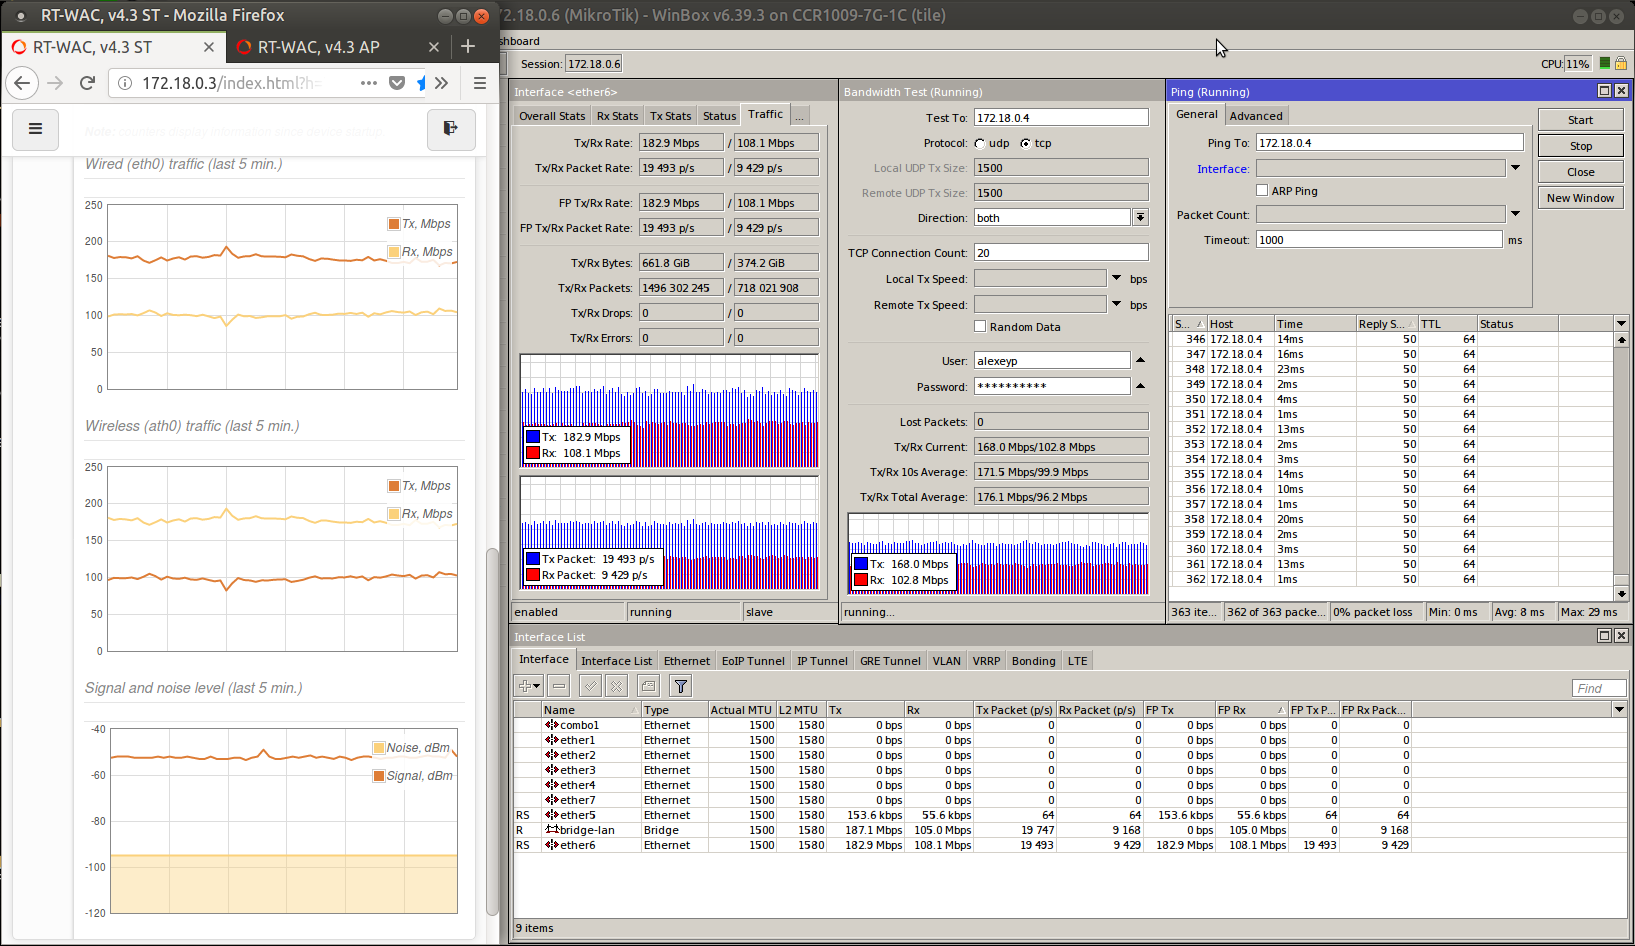This screenshot has width=1635, height=946.
Task: Reload the Firefox page
Action: [87, 83]
